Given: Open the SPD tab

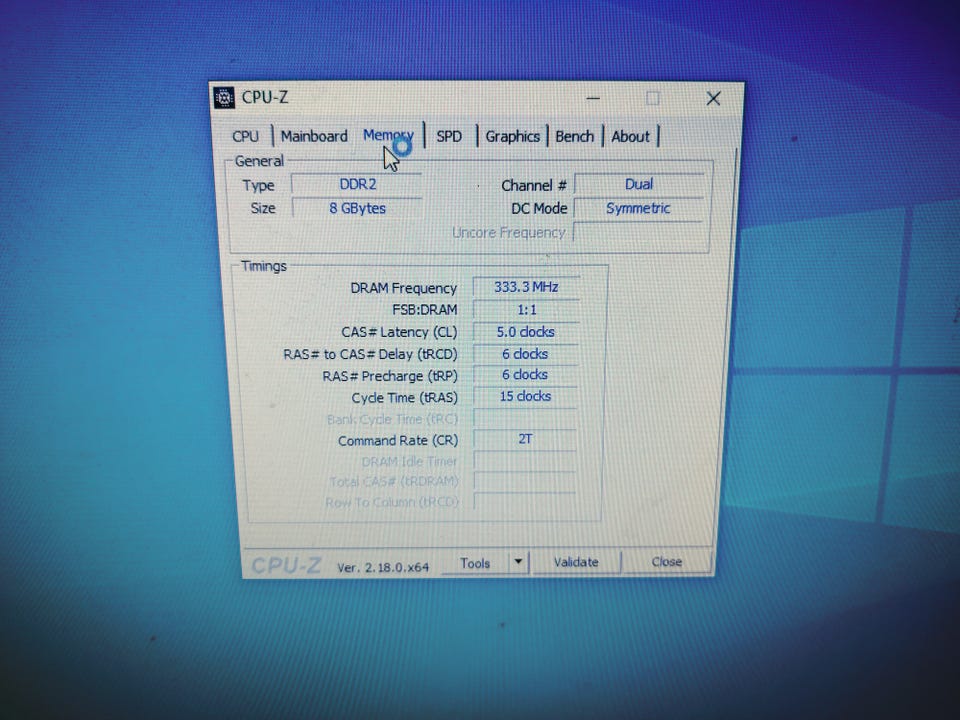Looking at the screenshot, I should point(449,137).
